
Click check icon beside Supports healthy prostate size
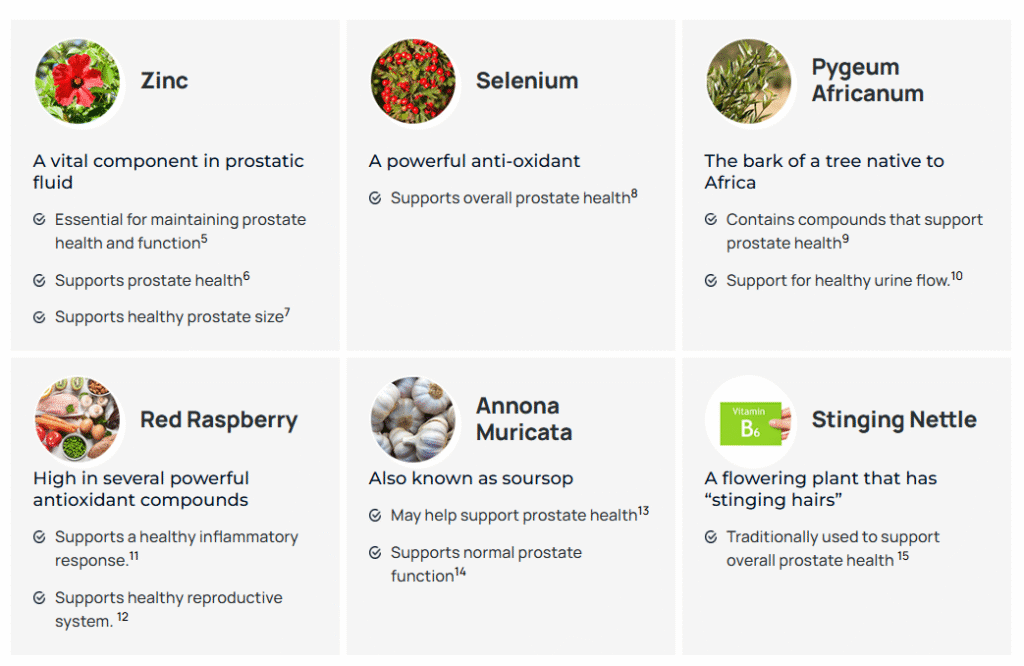pyautogui.click(x=39, y=317)
